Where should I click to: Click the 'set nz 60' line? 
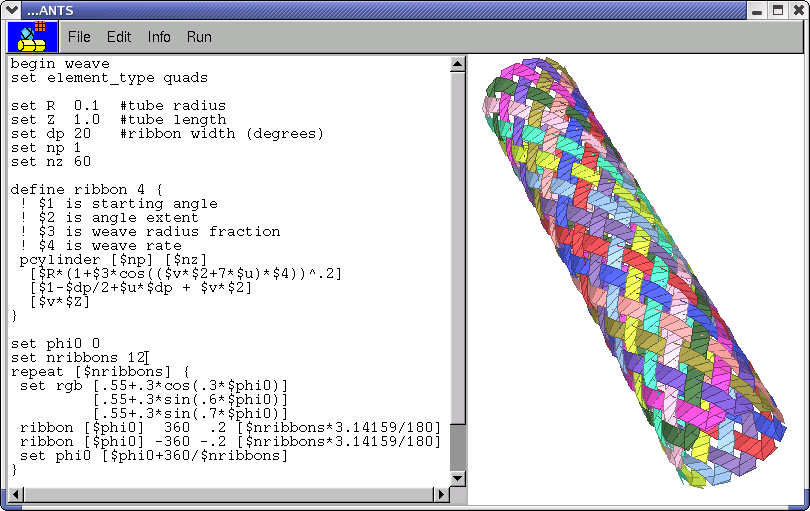pyautogui.click(x=50, y=161)
